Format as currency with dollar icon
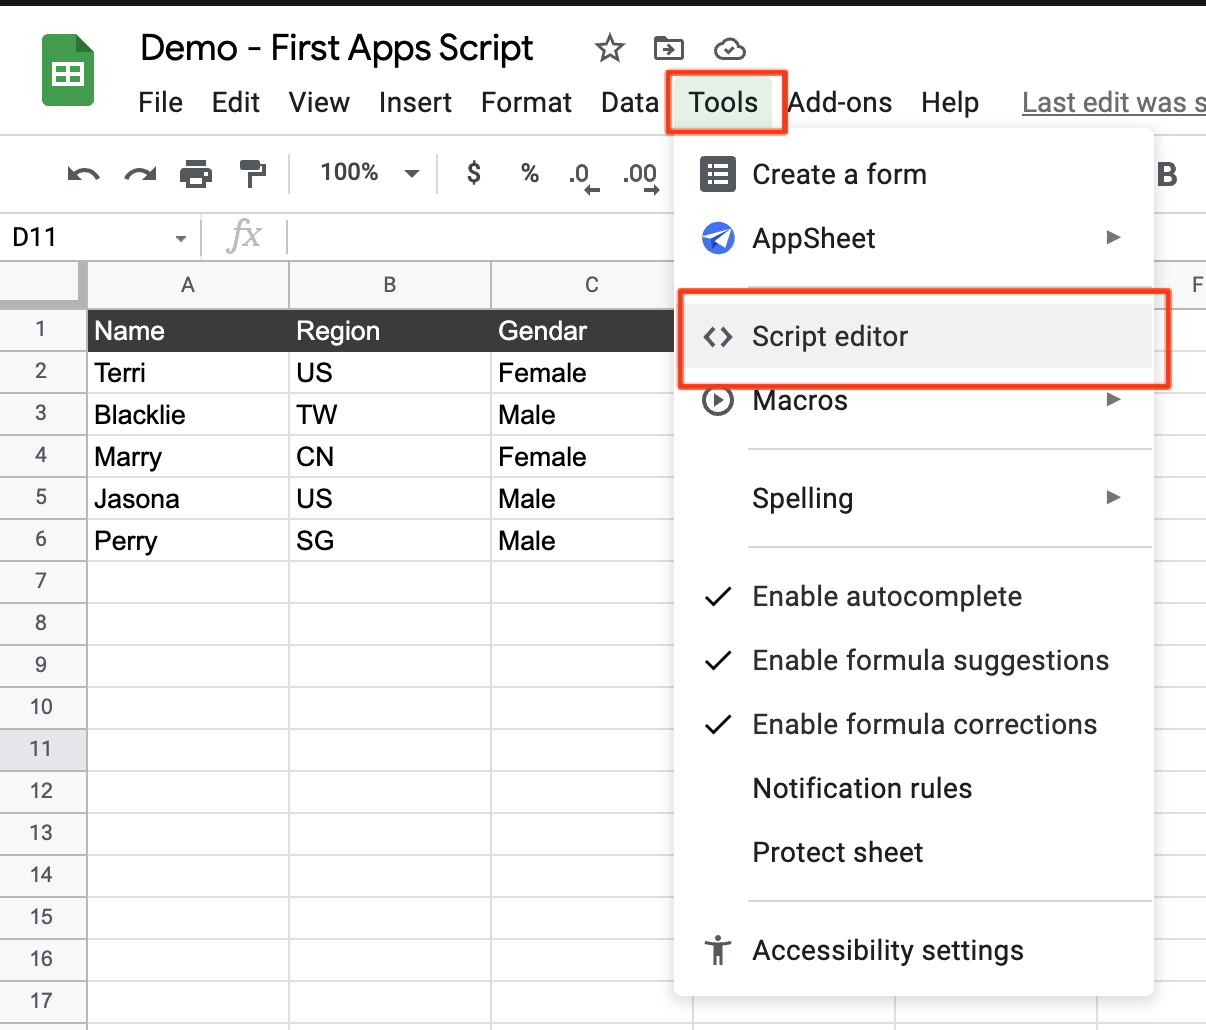Image resolution: width=1206 pixels, height=1030 pixels. coord(474,174)
